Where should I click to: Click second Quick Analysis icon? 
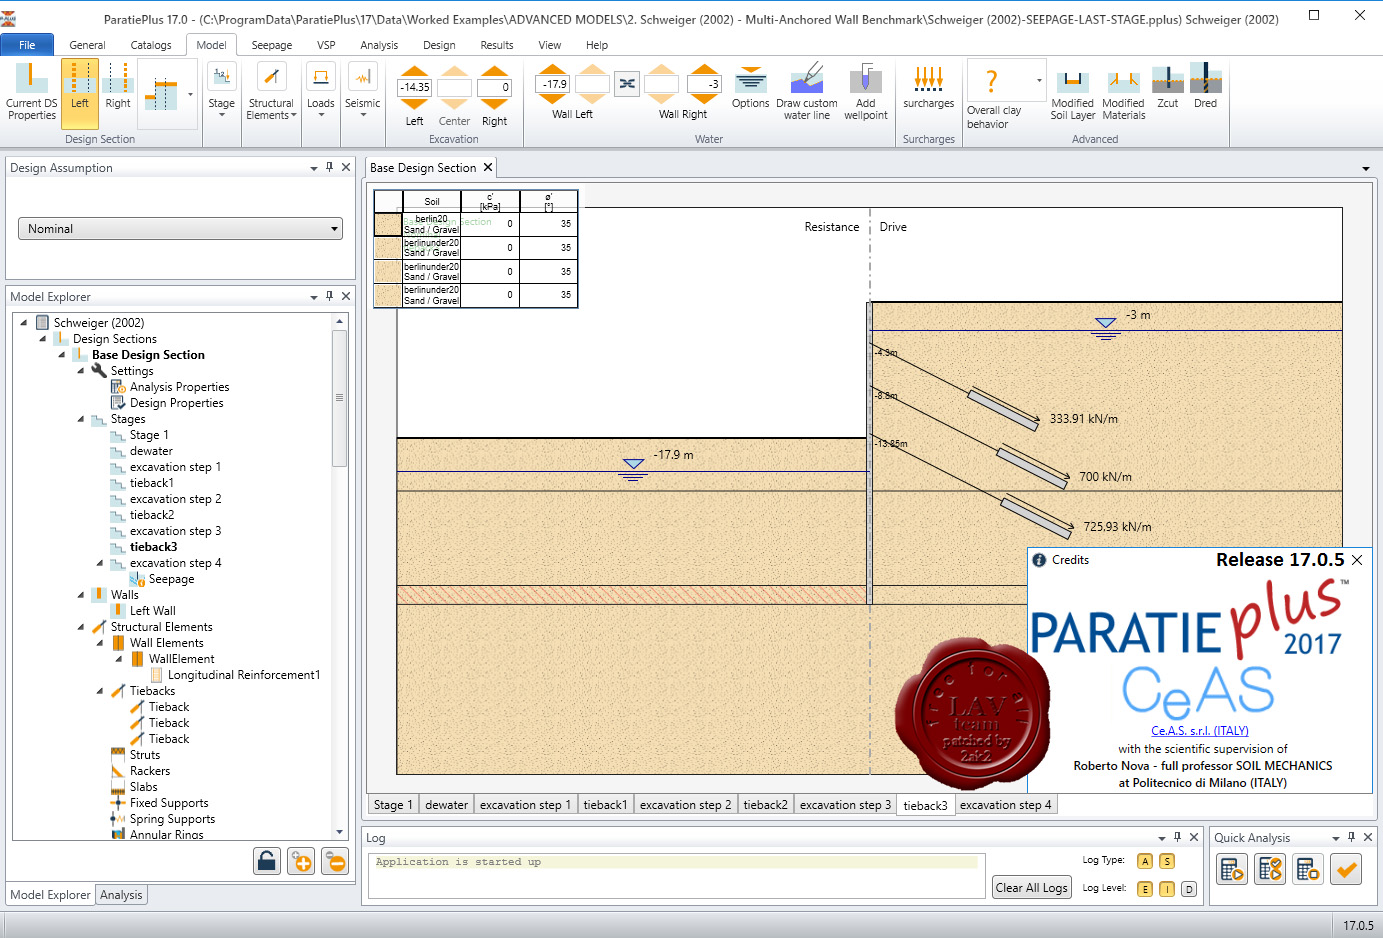1270,870
